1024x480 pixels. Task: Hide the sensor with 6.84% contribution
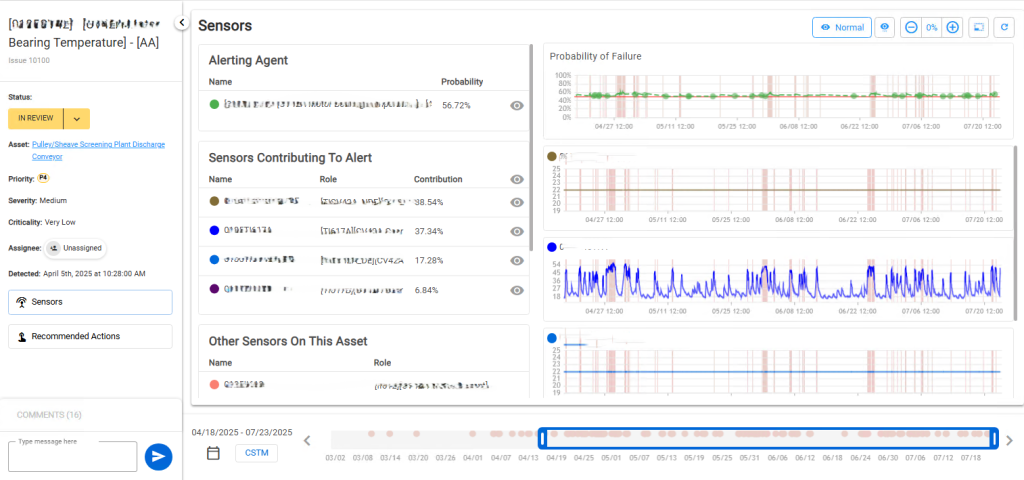pos(517,290)
